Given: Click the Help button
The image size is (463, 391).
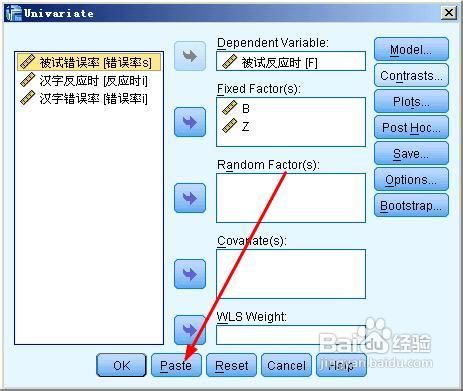Looking at the screenshot, I should [x=341, y=365].
